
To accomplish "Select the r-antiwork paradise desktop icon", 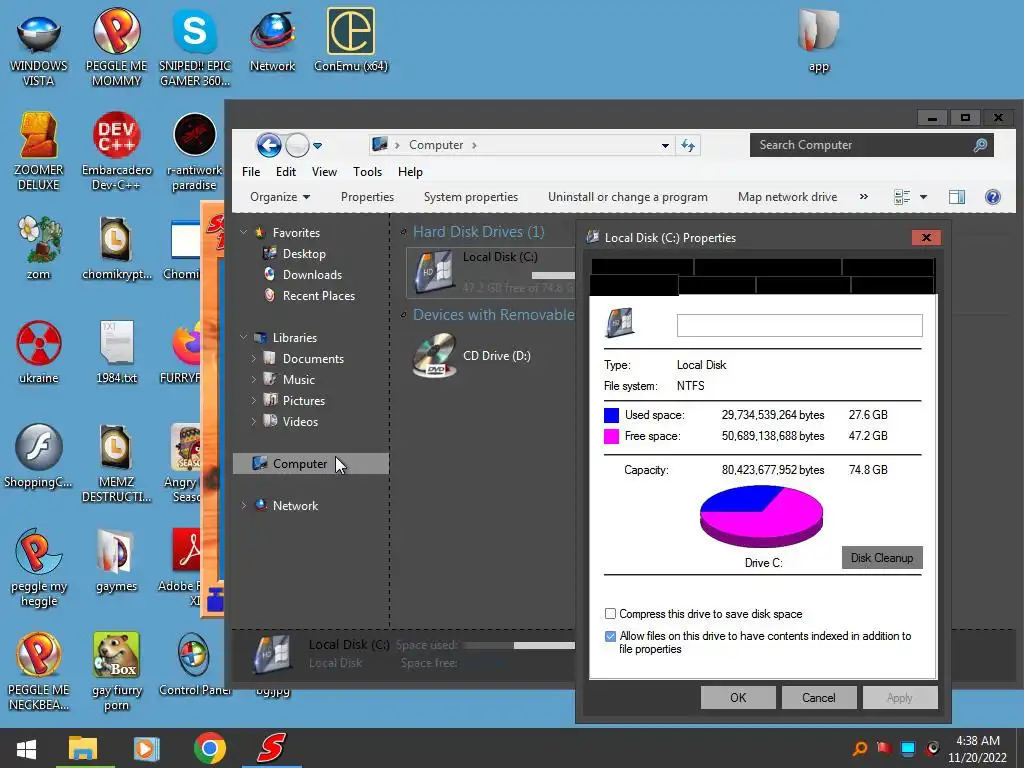I will pos(195,152).
